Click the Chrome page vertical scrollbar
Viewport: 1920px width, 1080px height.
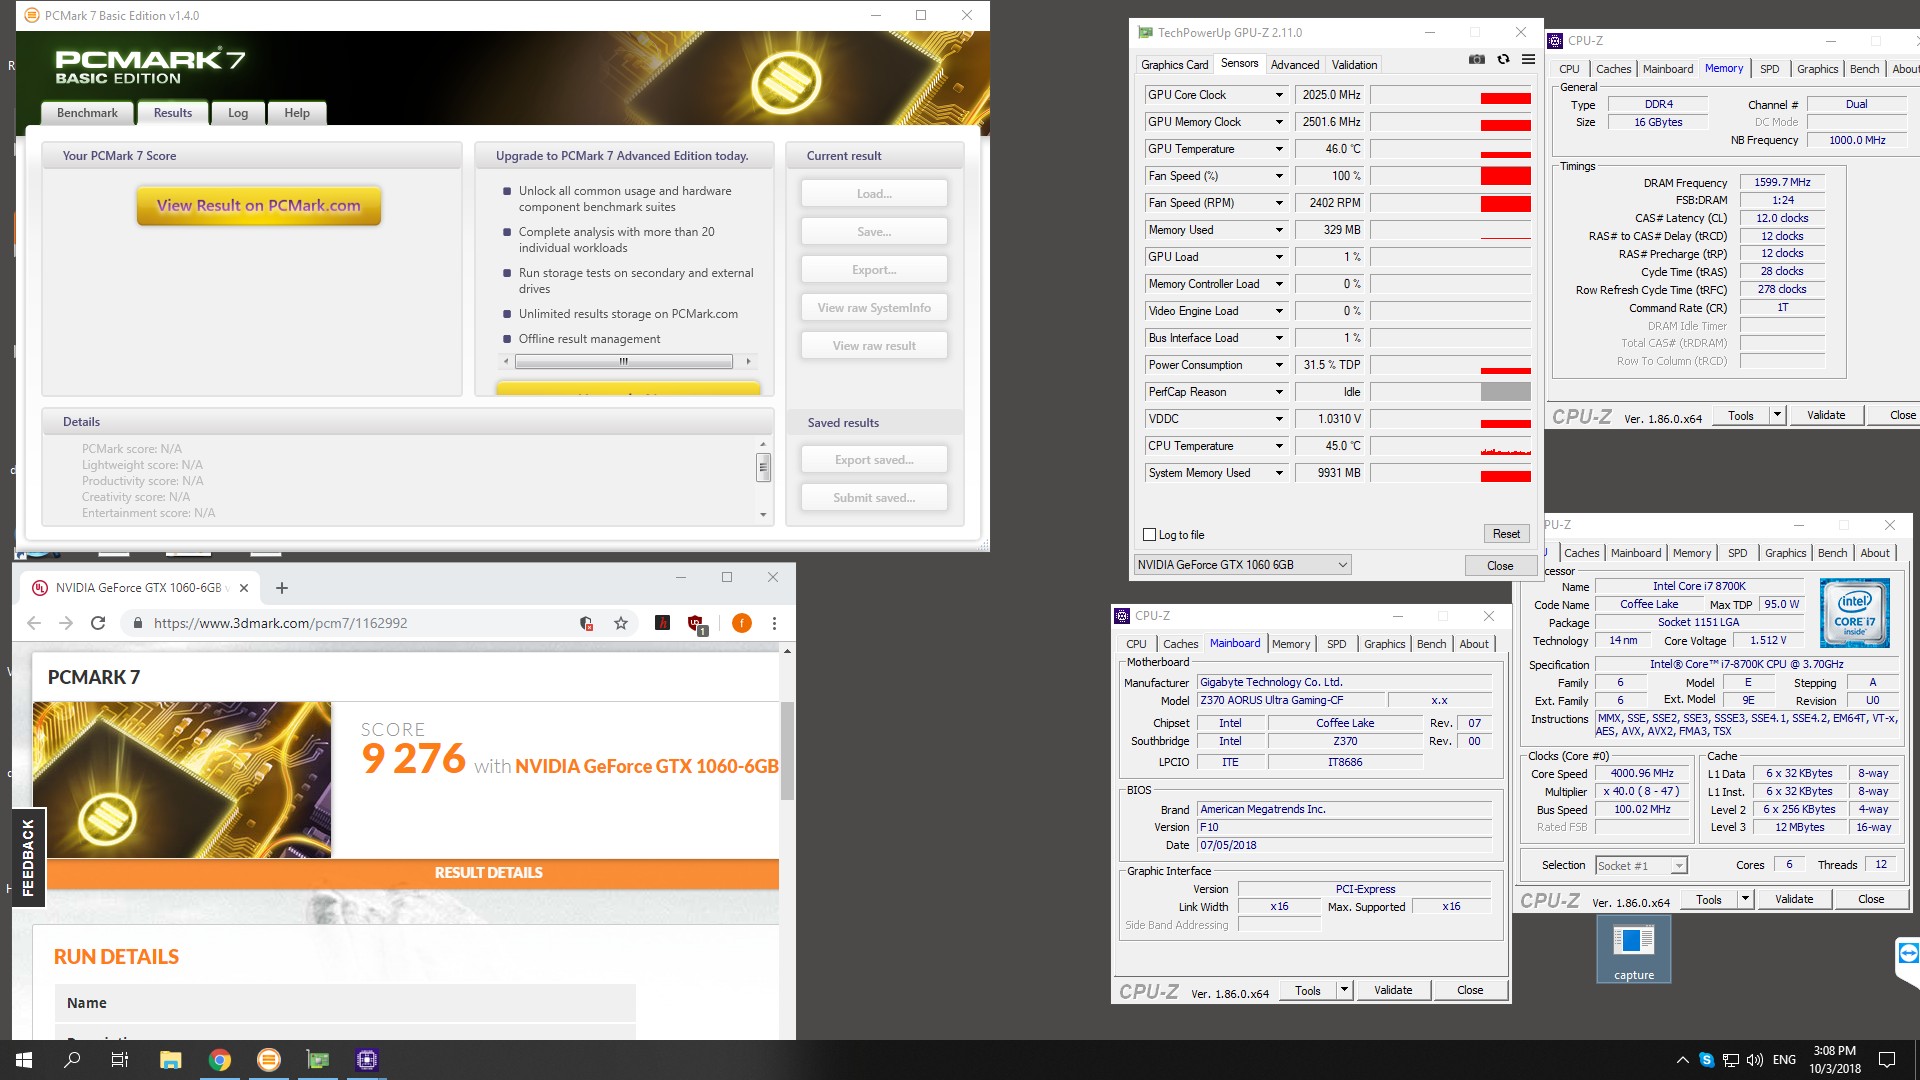[787, 750]
